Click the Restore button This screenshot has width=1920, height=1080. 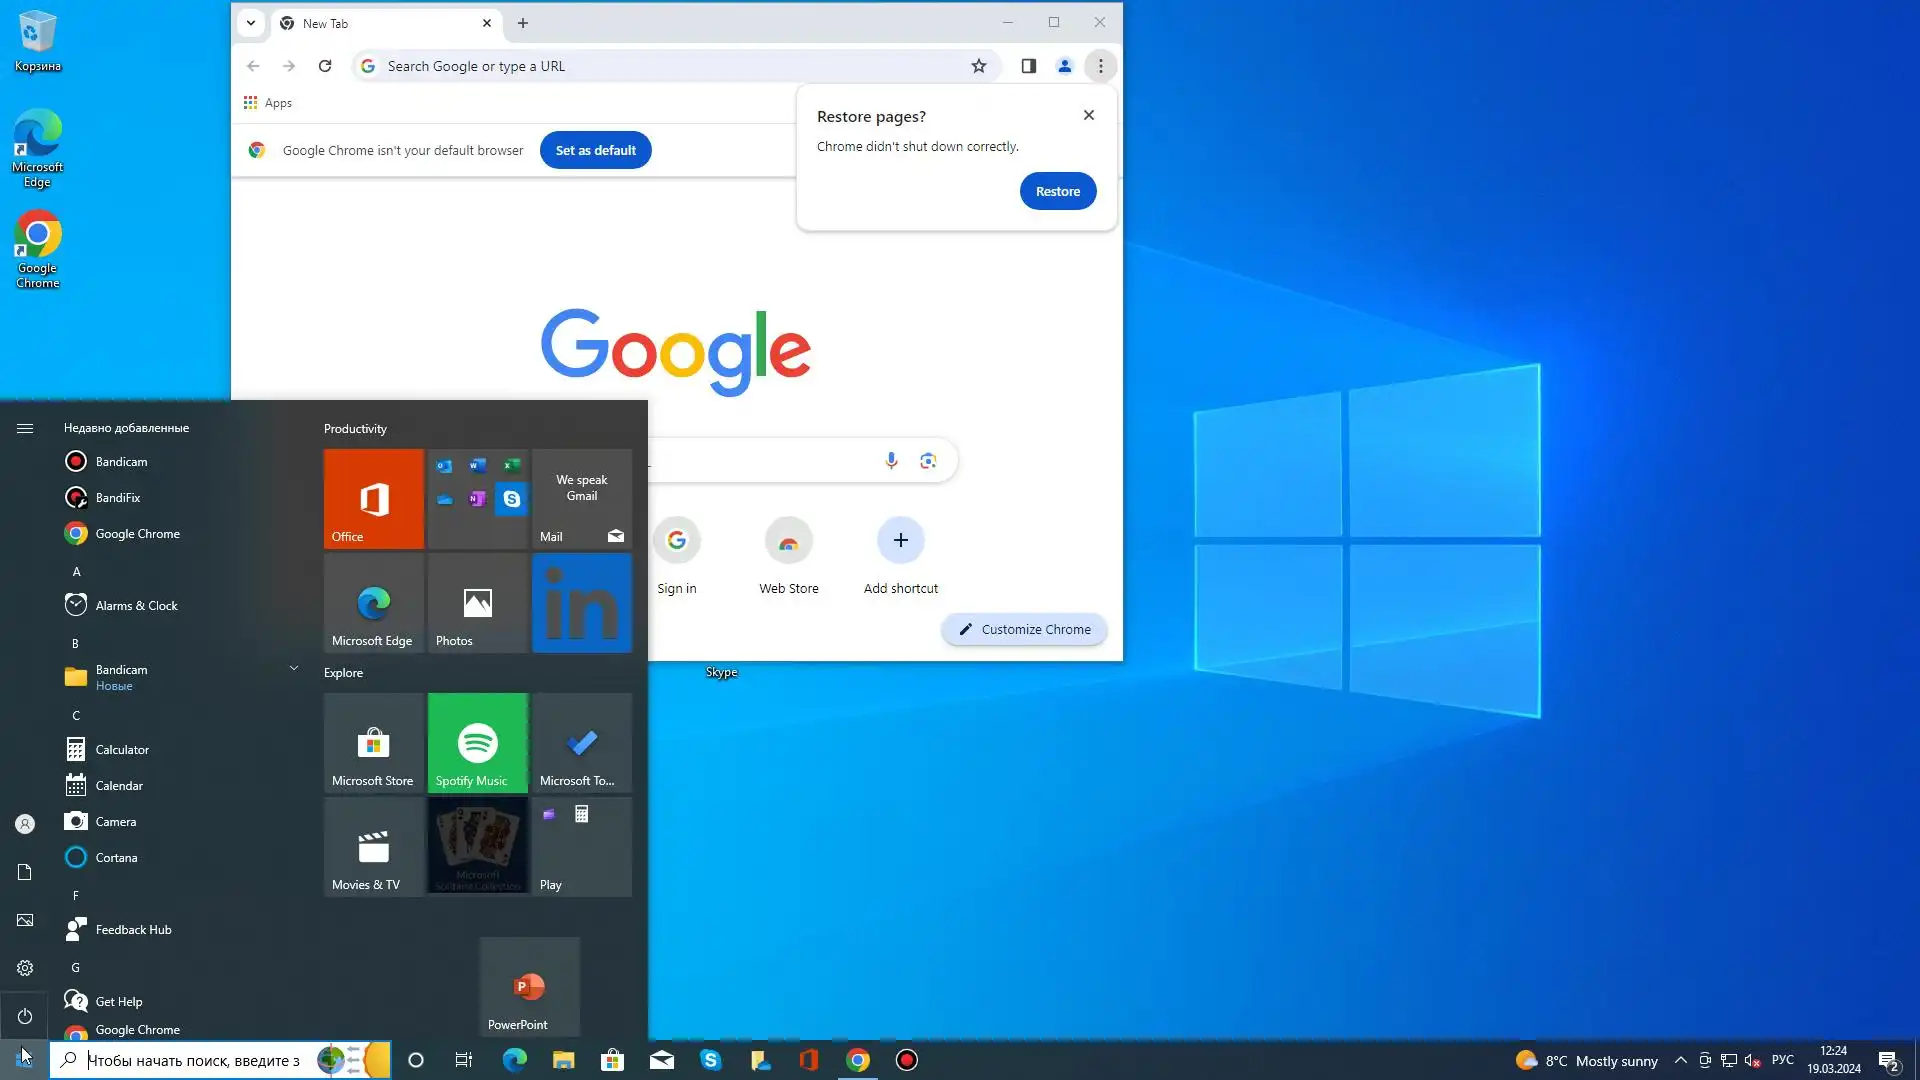pos(1057,191)
